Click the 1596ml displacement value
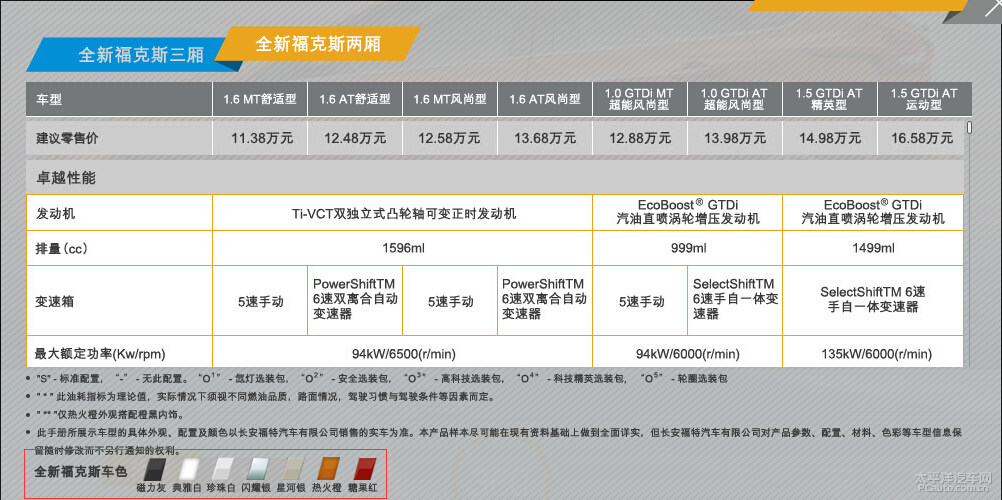Viewport: 1002px width, 500px height. coord(403,248)
